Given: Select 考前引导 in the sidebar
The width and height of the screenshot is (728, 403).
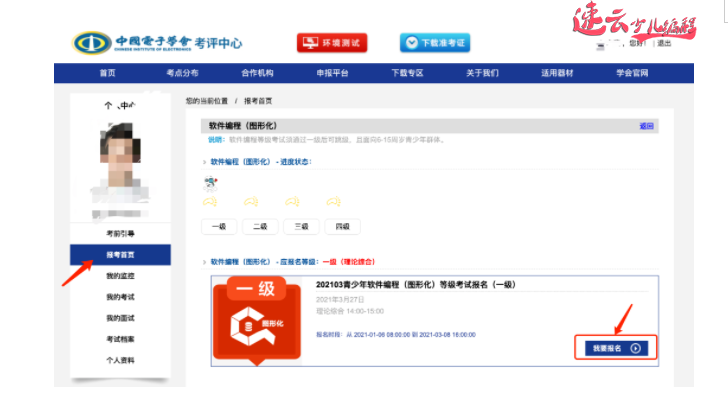Looking at the screenshot, I should (120, 234).
